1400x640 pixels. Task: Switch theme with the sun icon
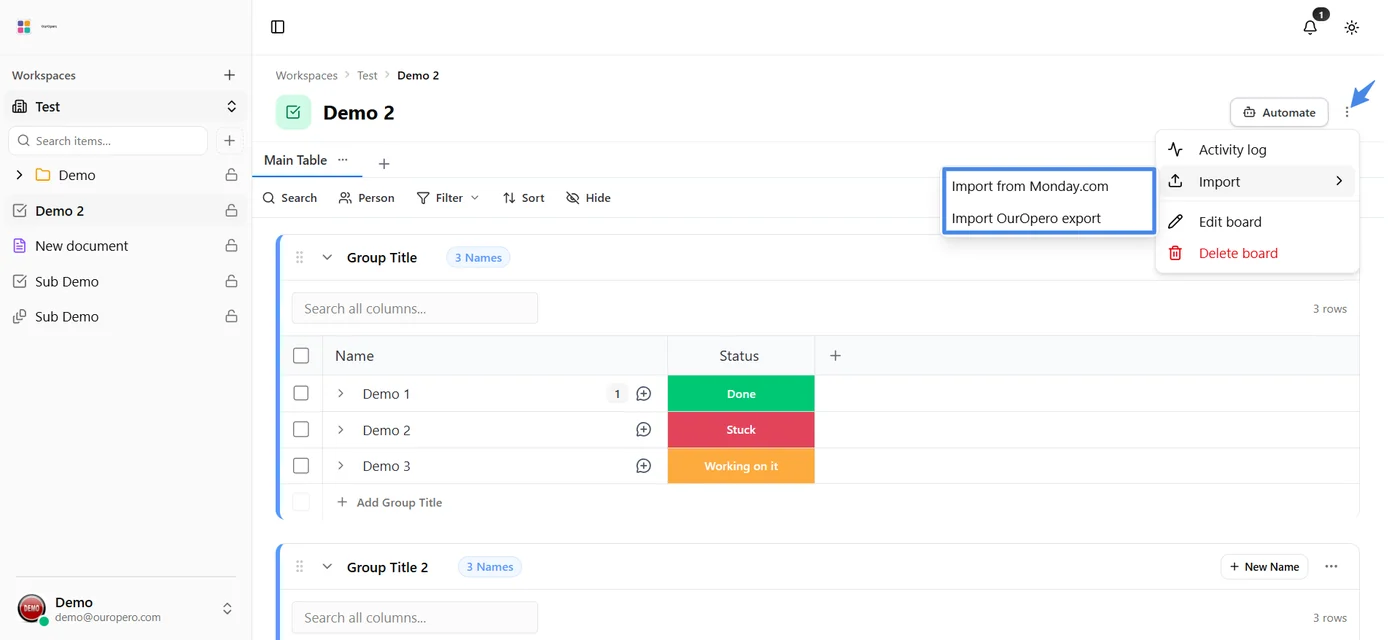click(x=1351, y=27)
